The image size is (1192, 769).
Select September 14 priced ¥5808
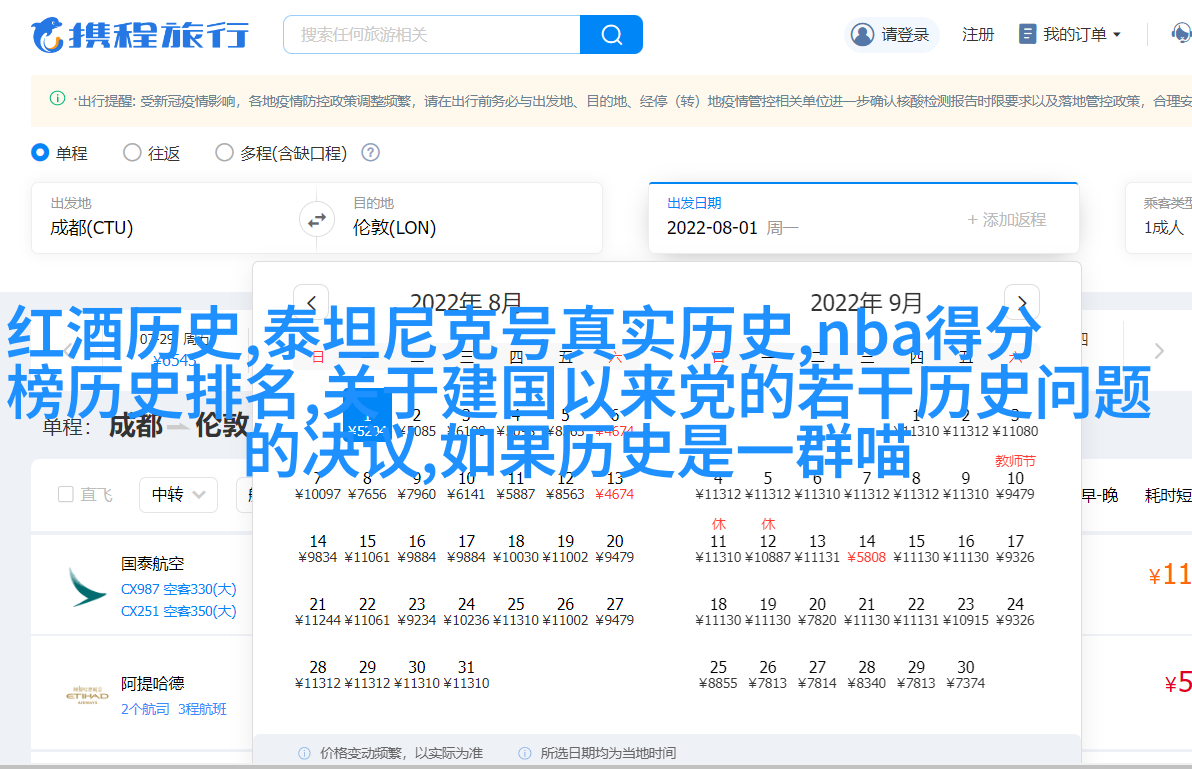(867, 549)
